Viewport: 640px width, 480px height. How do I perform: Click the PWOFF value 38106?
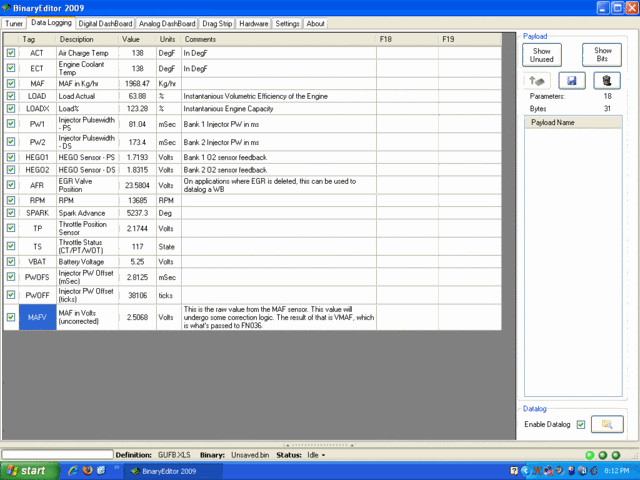pos(137,295)
